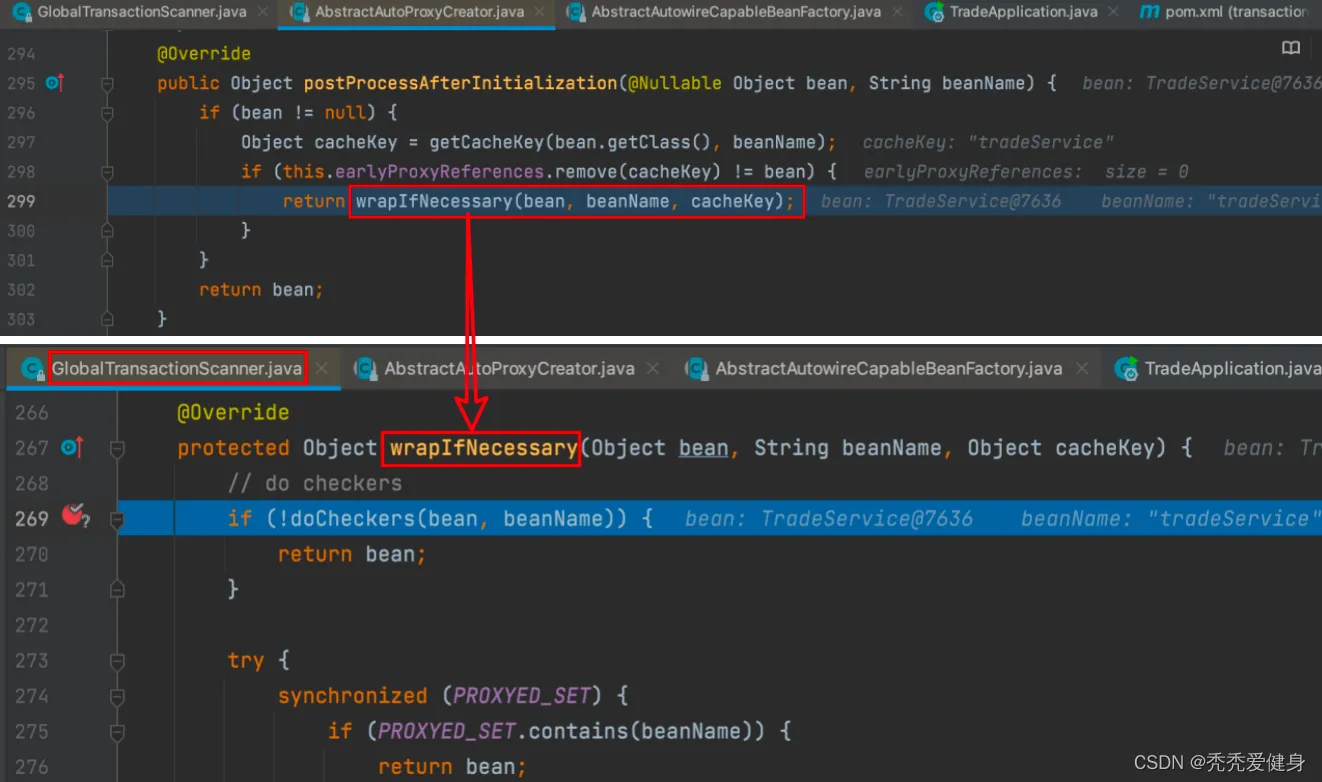Viewport: 1322px width, 782px height.
Task: Close GlobalTransactionScanner.java tab in lower editor
Action: click(x=322, y=368)
